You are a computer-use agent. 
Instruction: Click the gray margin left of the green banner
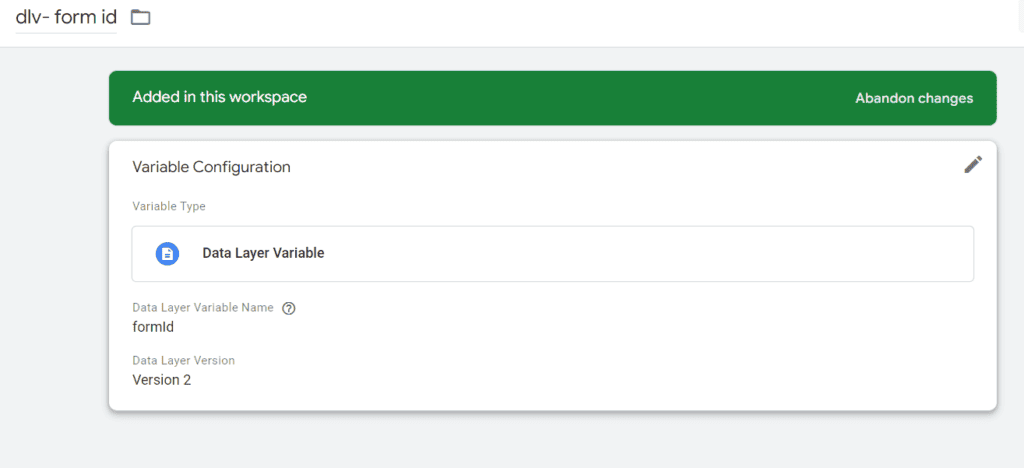54,98
